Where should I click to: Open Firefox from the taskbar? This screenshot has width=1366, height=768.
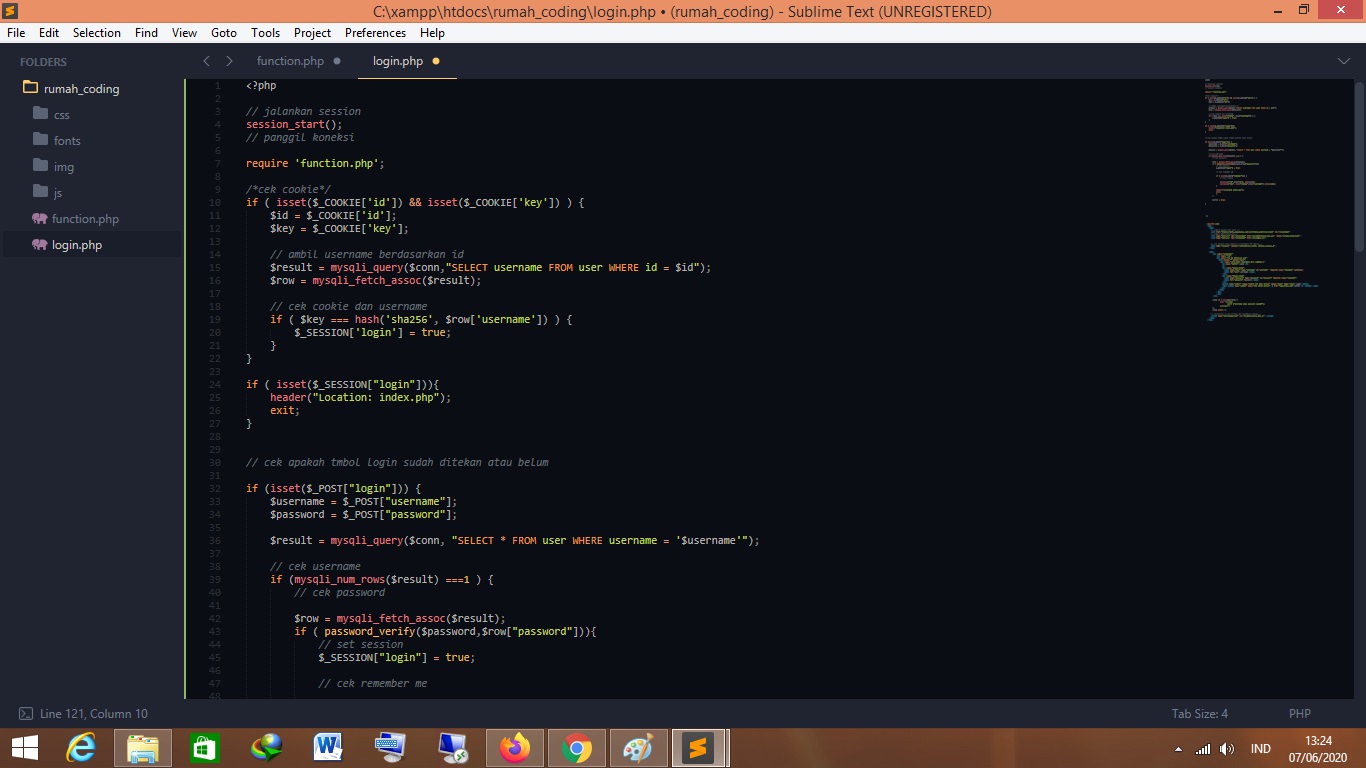515,748
